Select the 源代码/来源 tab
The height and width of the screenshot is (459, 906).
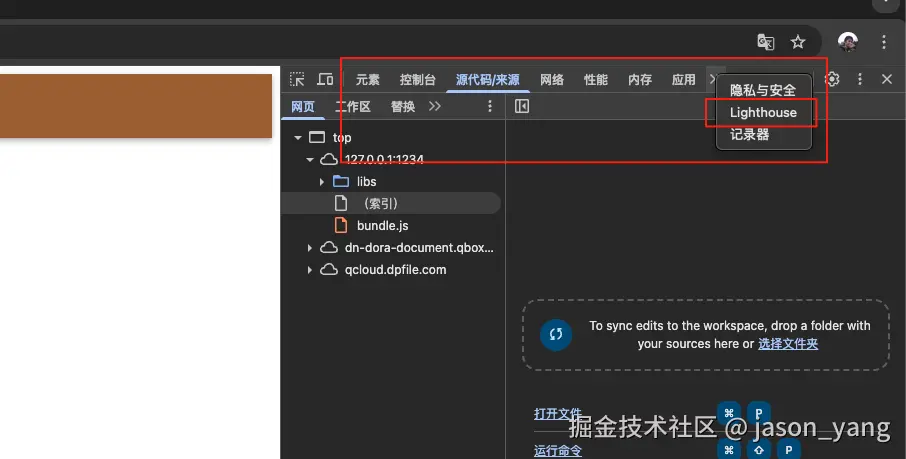tap(488, 80)
